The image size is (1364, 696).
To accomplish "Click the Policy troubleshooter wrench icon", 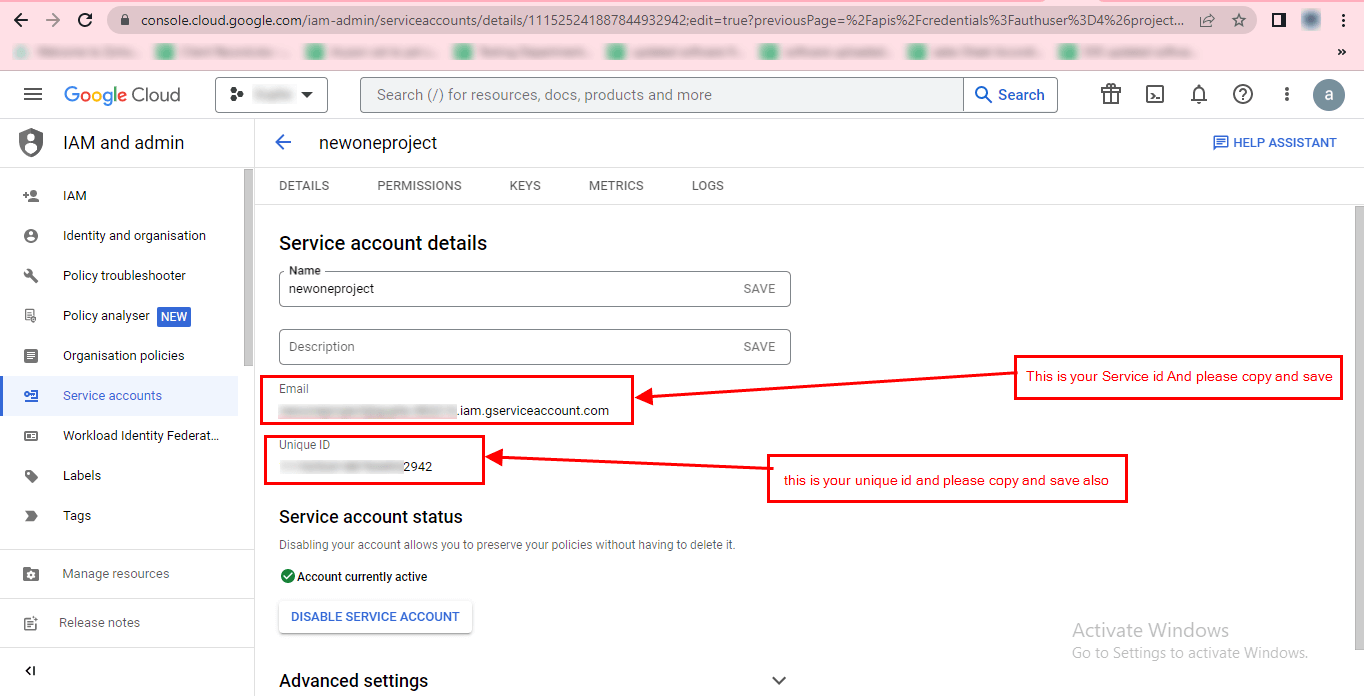I will [31, 276].
